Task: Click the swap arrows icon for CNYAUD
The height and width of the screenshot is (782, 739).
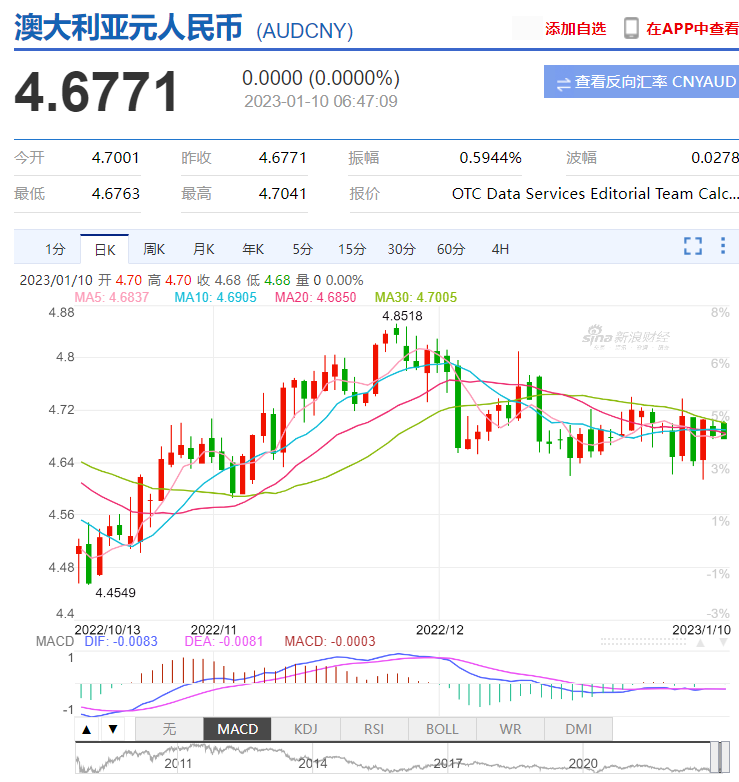Action: pos(563,83)
